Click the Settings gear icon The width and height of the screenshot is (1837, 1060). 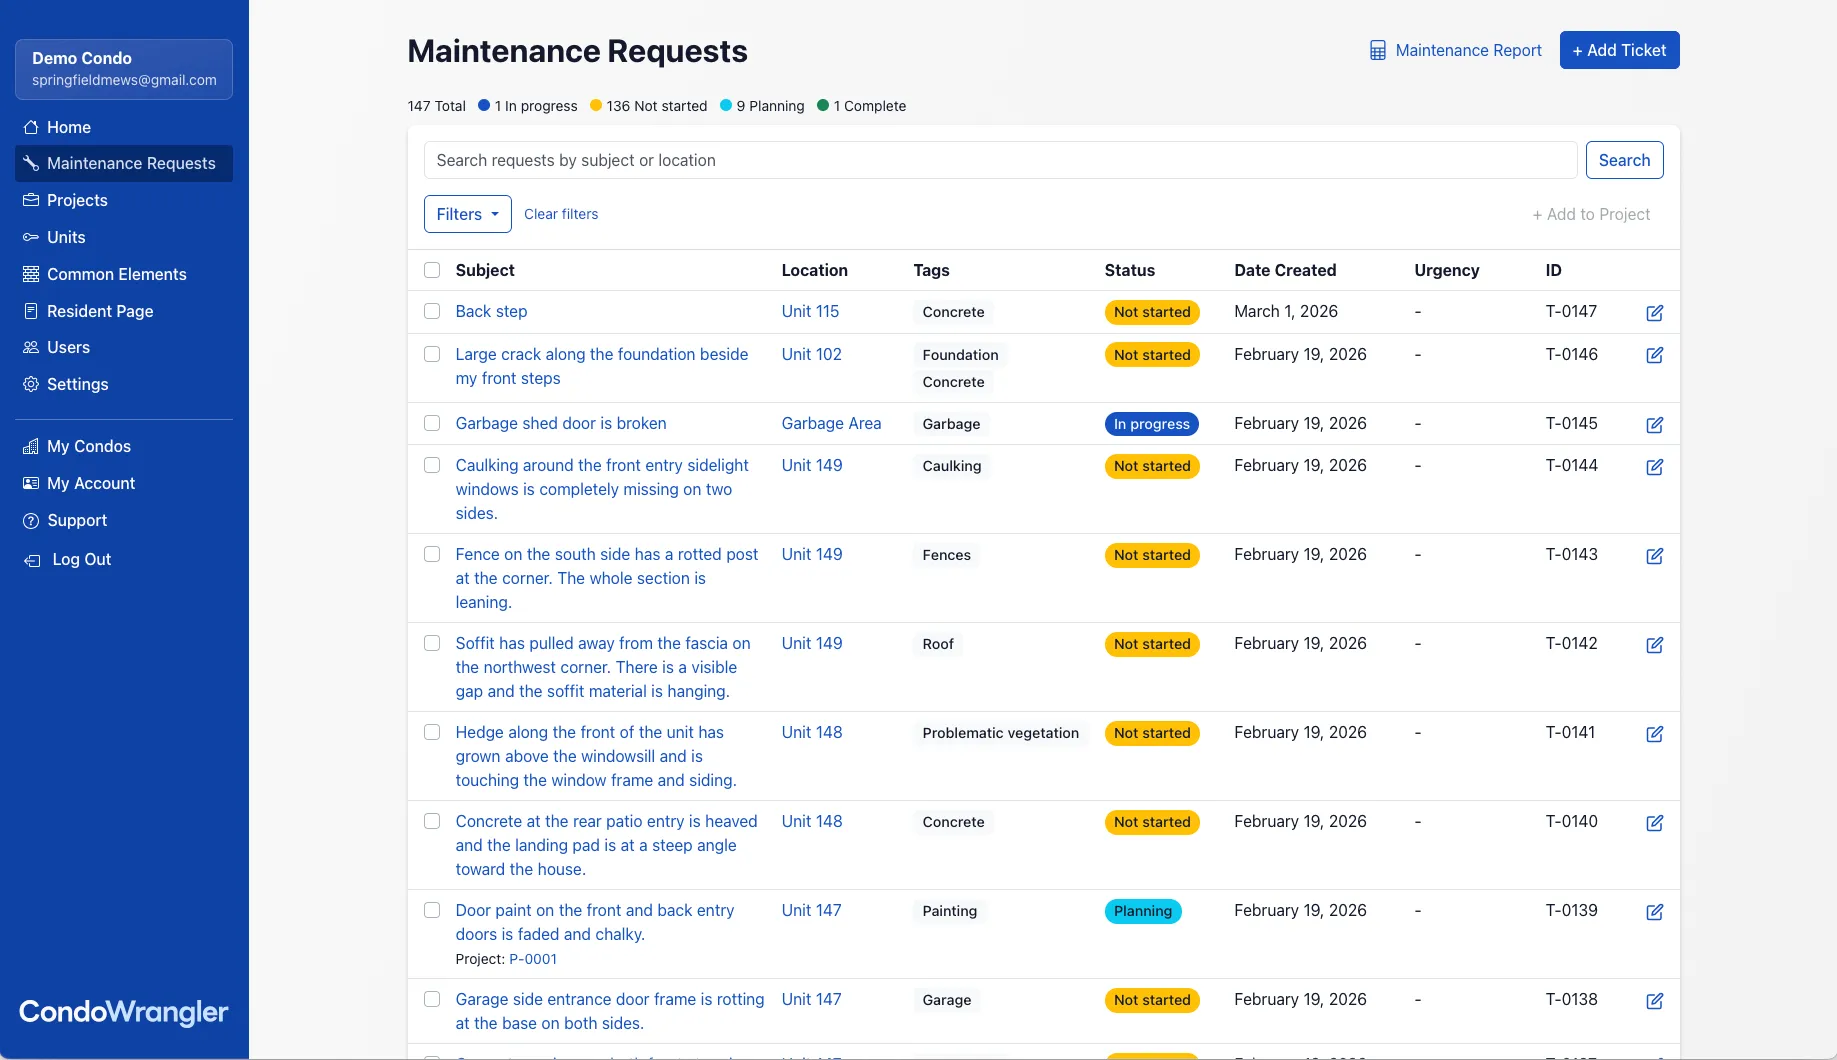point(31,384)
